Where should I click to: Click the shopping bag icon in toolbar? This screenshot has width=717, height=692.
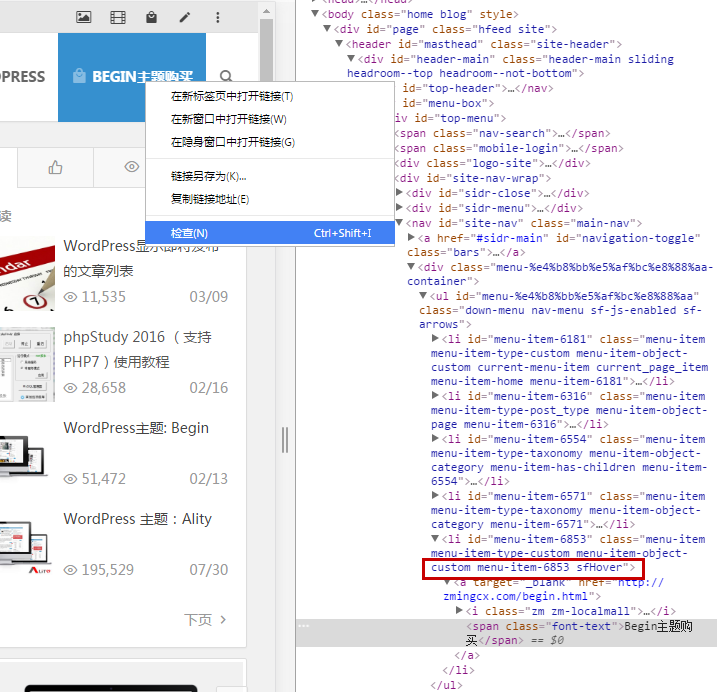(x=151, y=17)
